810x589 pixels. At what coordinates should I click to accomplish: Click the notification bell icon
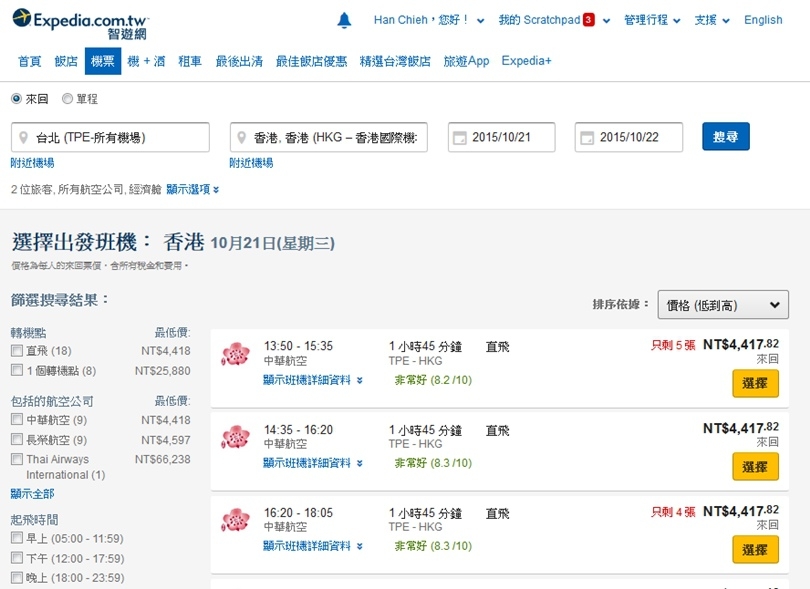point(345,20)
